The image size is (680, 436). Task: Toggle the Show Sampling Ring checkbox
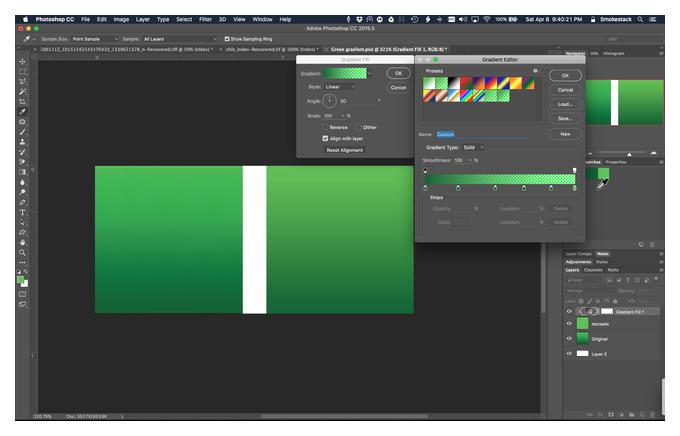tap(227, 39)
